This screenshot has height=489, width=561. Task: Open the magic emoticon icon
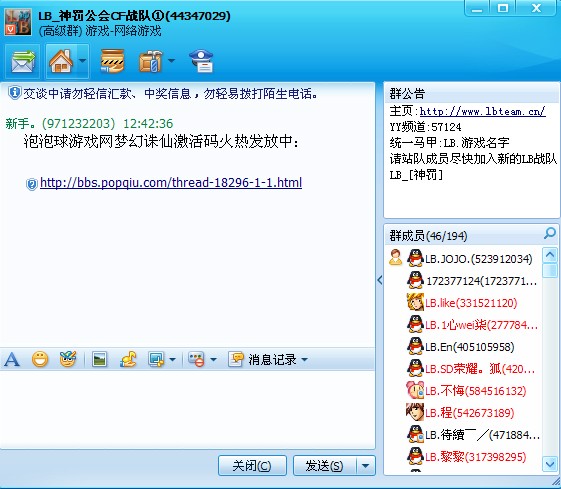coord(68,359)
